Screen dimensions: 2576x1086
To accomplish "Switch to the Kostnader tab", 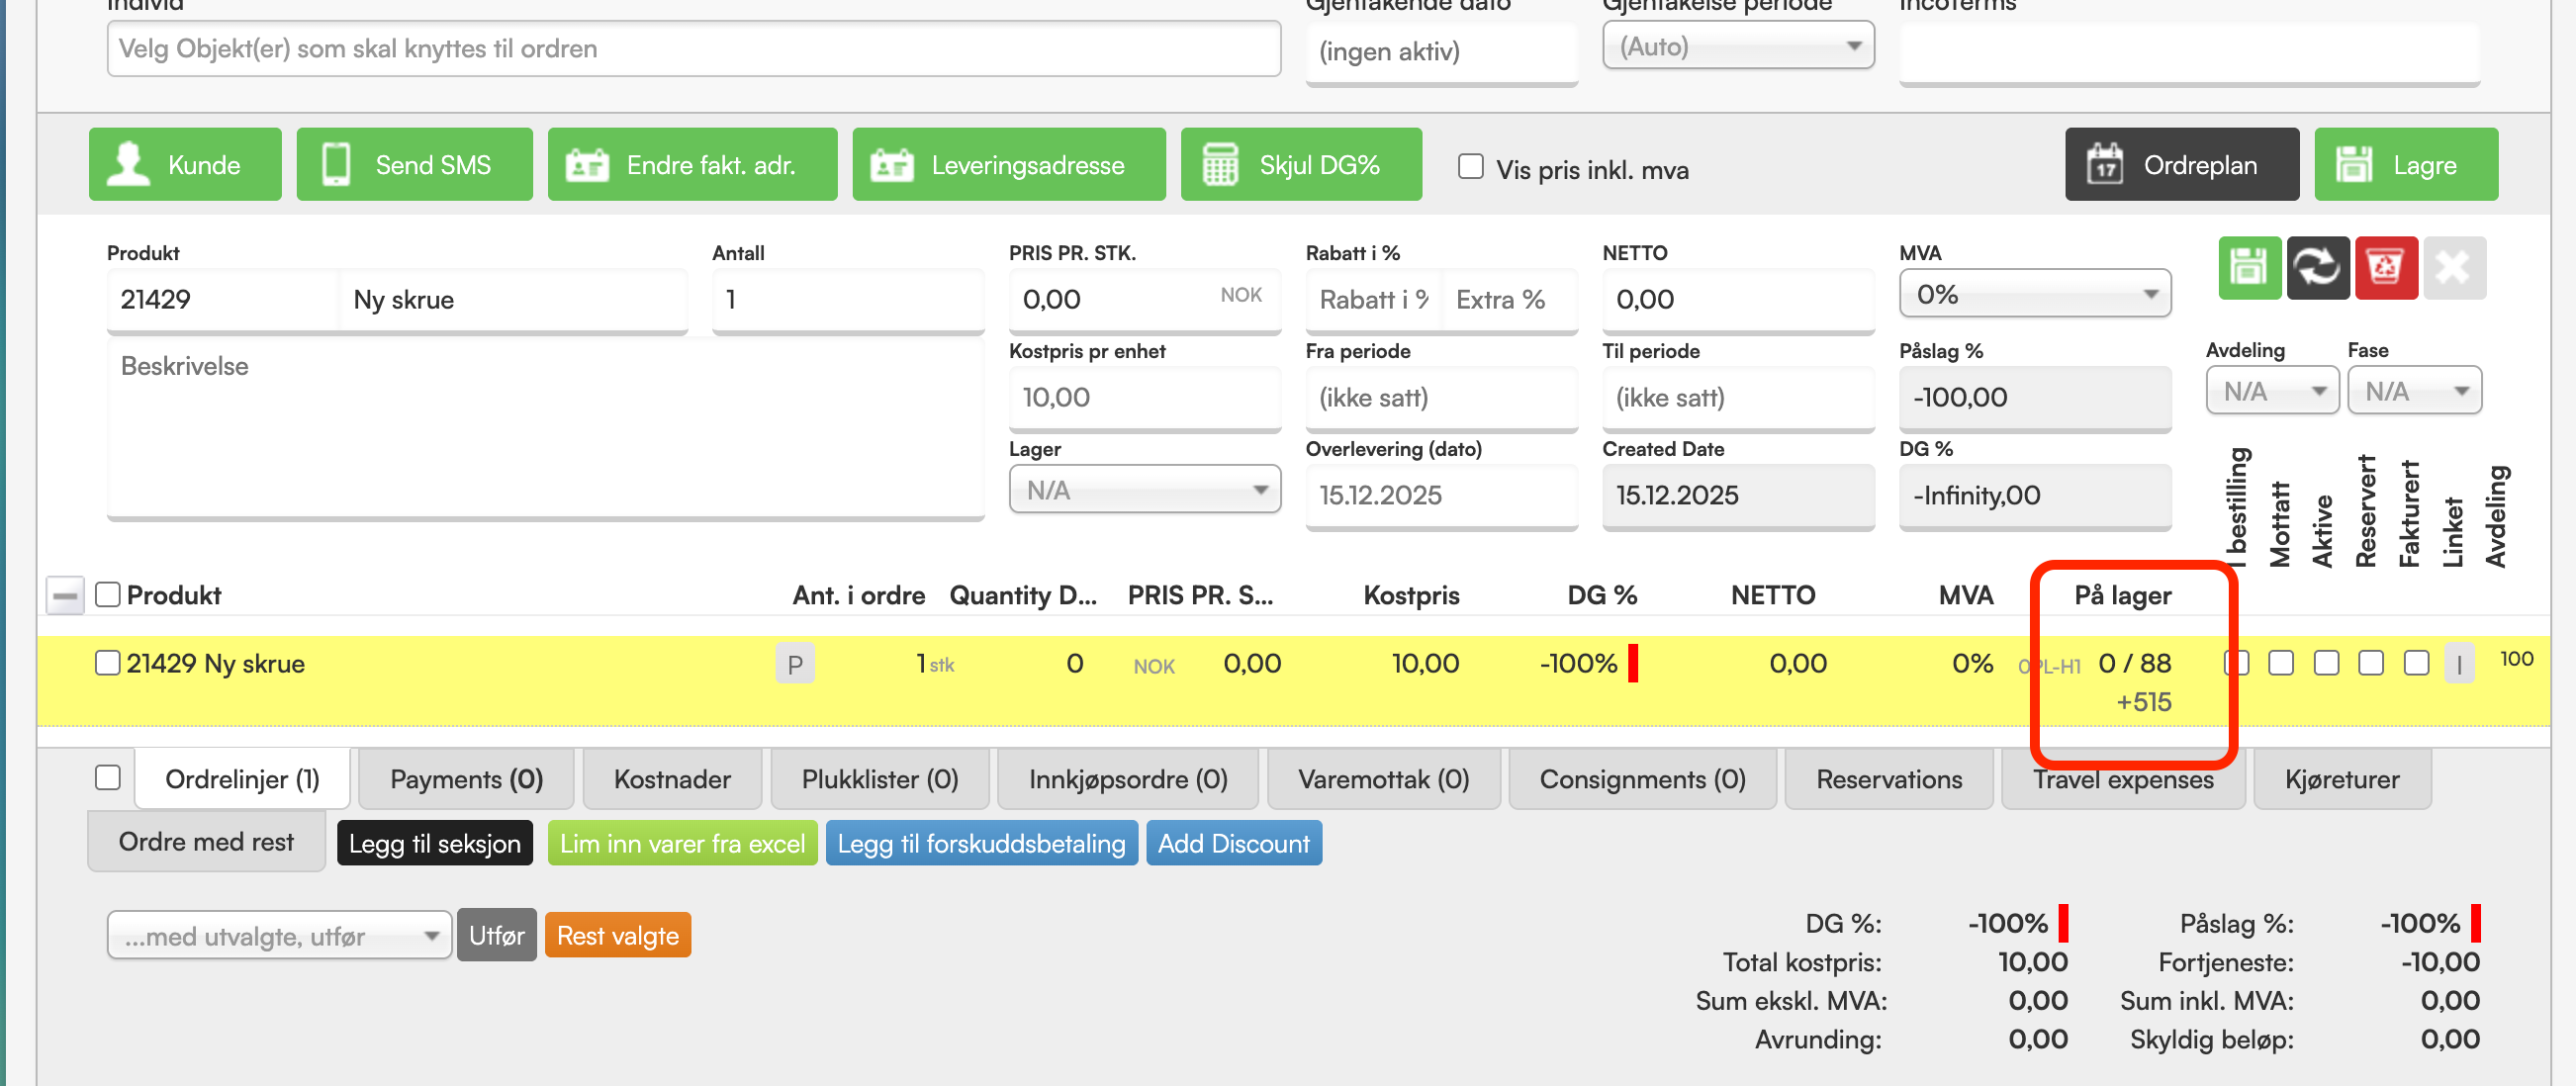I will 672,779.
